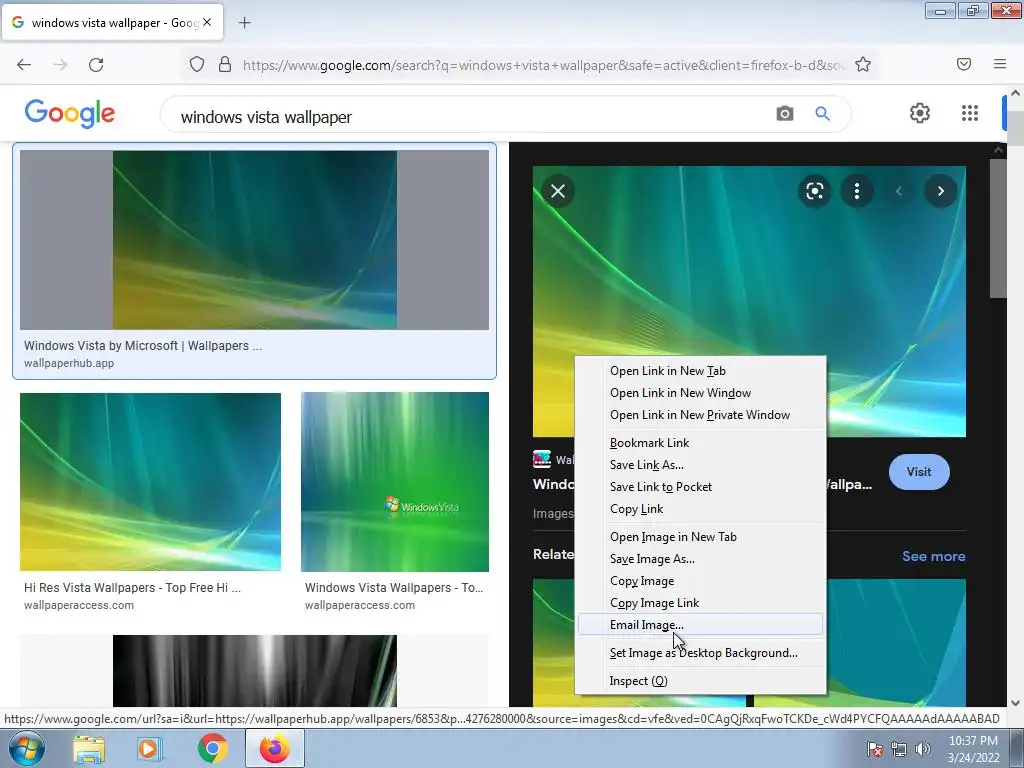Click the Action Center flag icon

(x=874, y=749)
